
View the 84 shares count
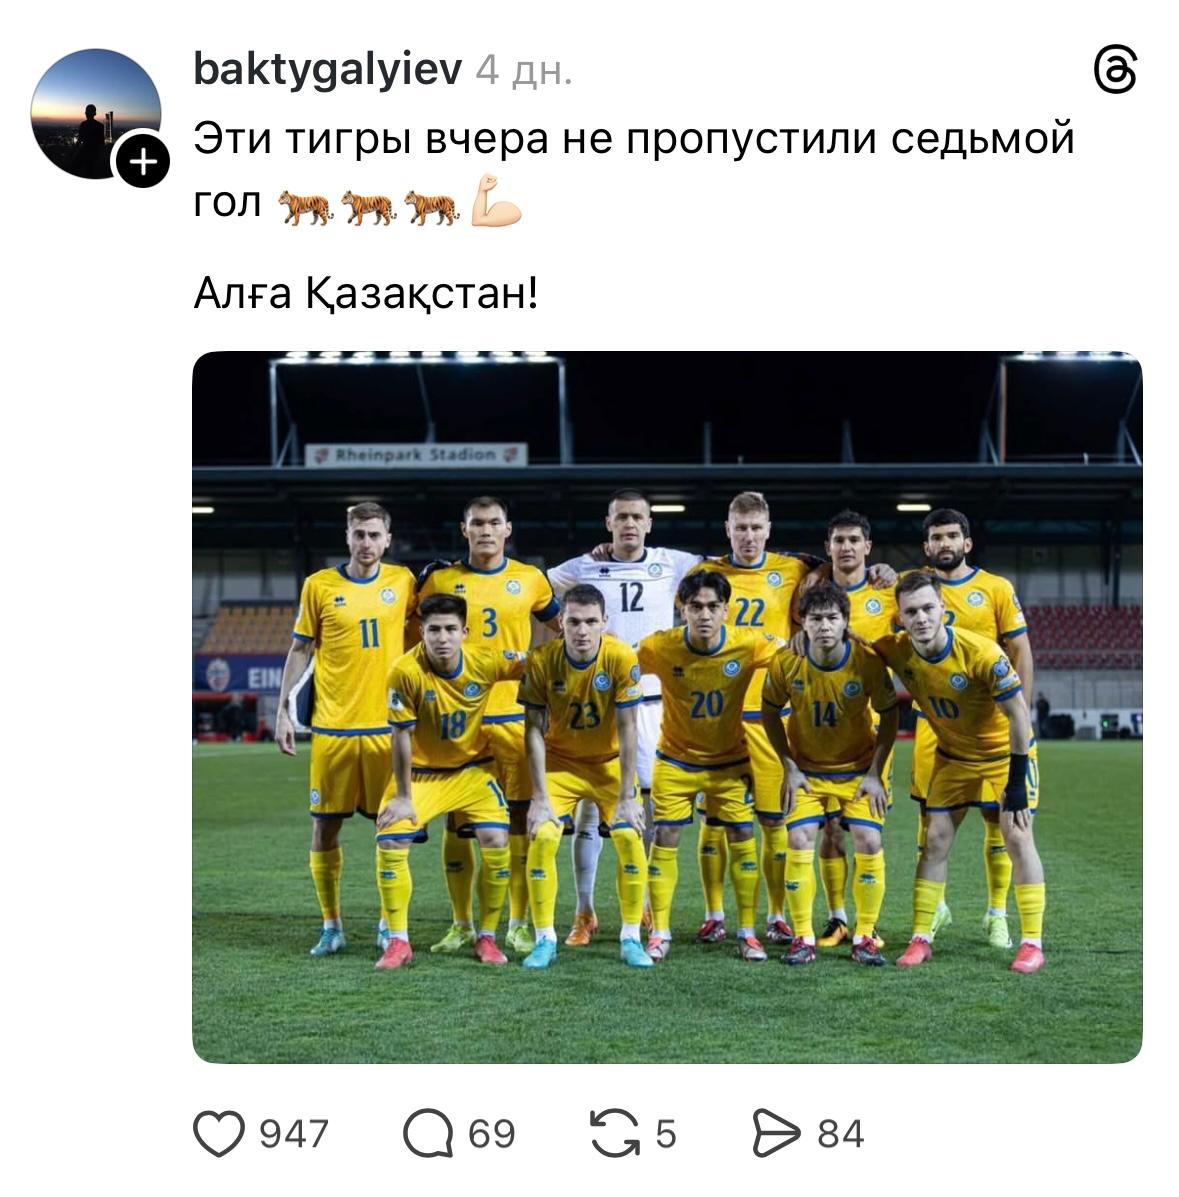[x=841, y=1134]
